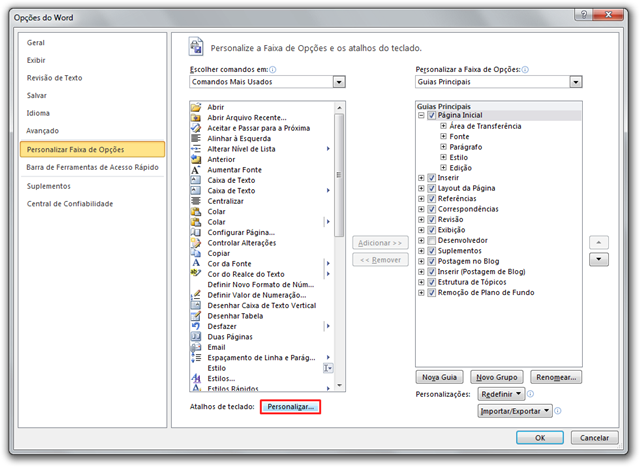Click the Move Down arrow button

click(599, 259)
